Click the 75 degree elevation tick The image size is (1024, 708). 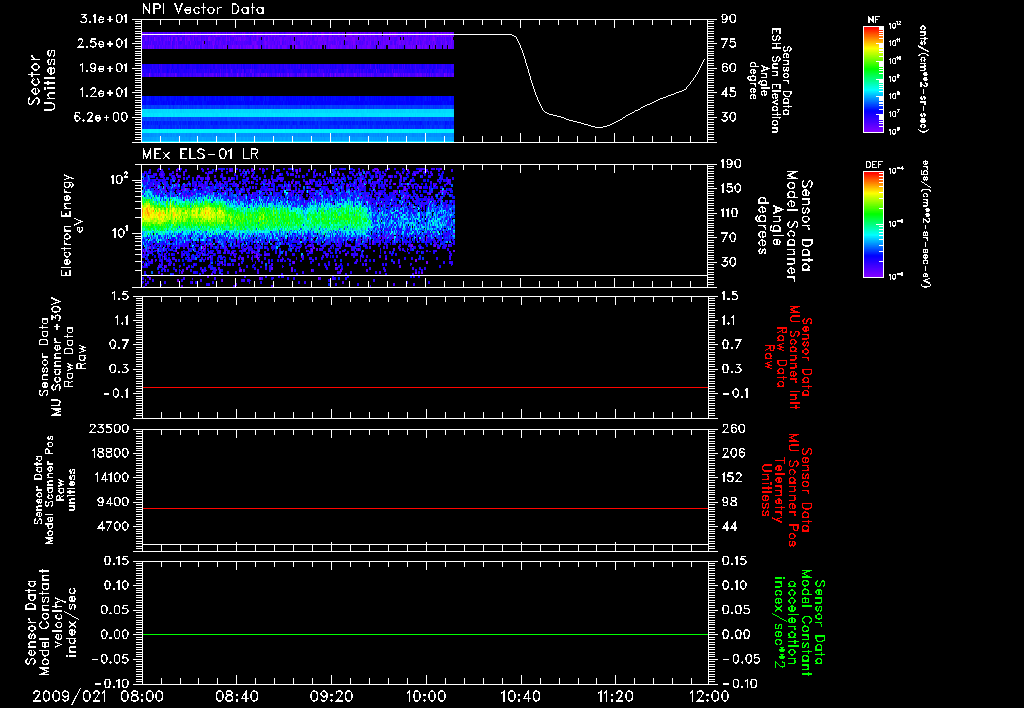tap(729, 43)
